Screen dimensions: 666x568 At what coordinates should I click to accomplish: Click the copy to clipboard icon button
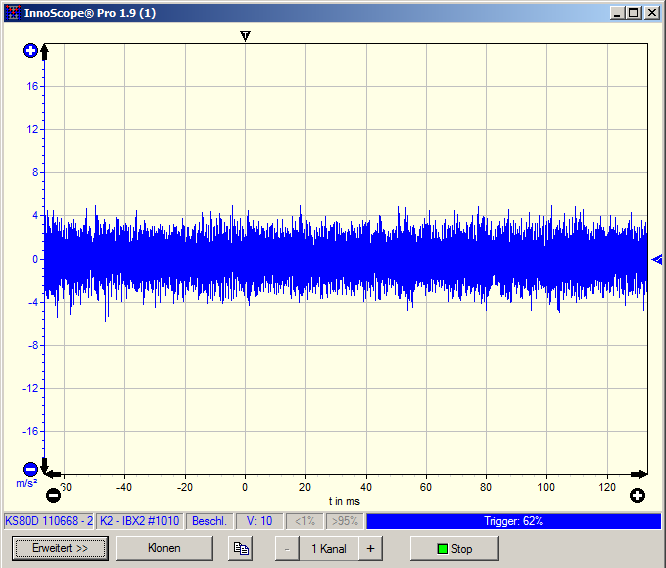coord(240,548)
